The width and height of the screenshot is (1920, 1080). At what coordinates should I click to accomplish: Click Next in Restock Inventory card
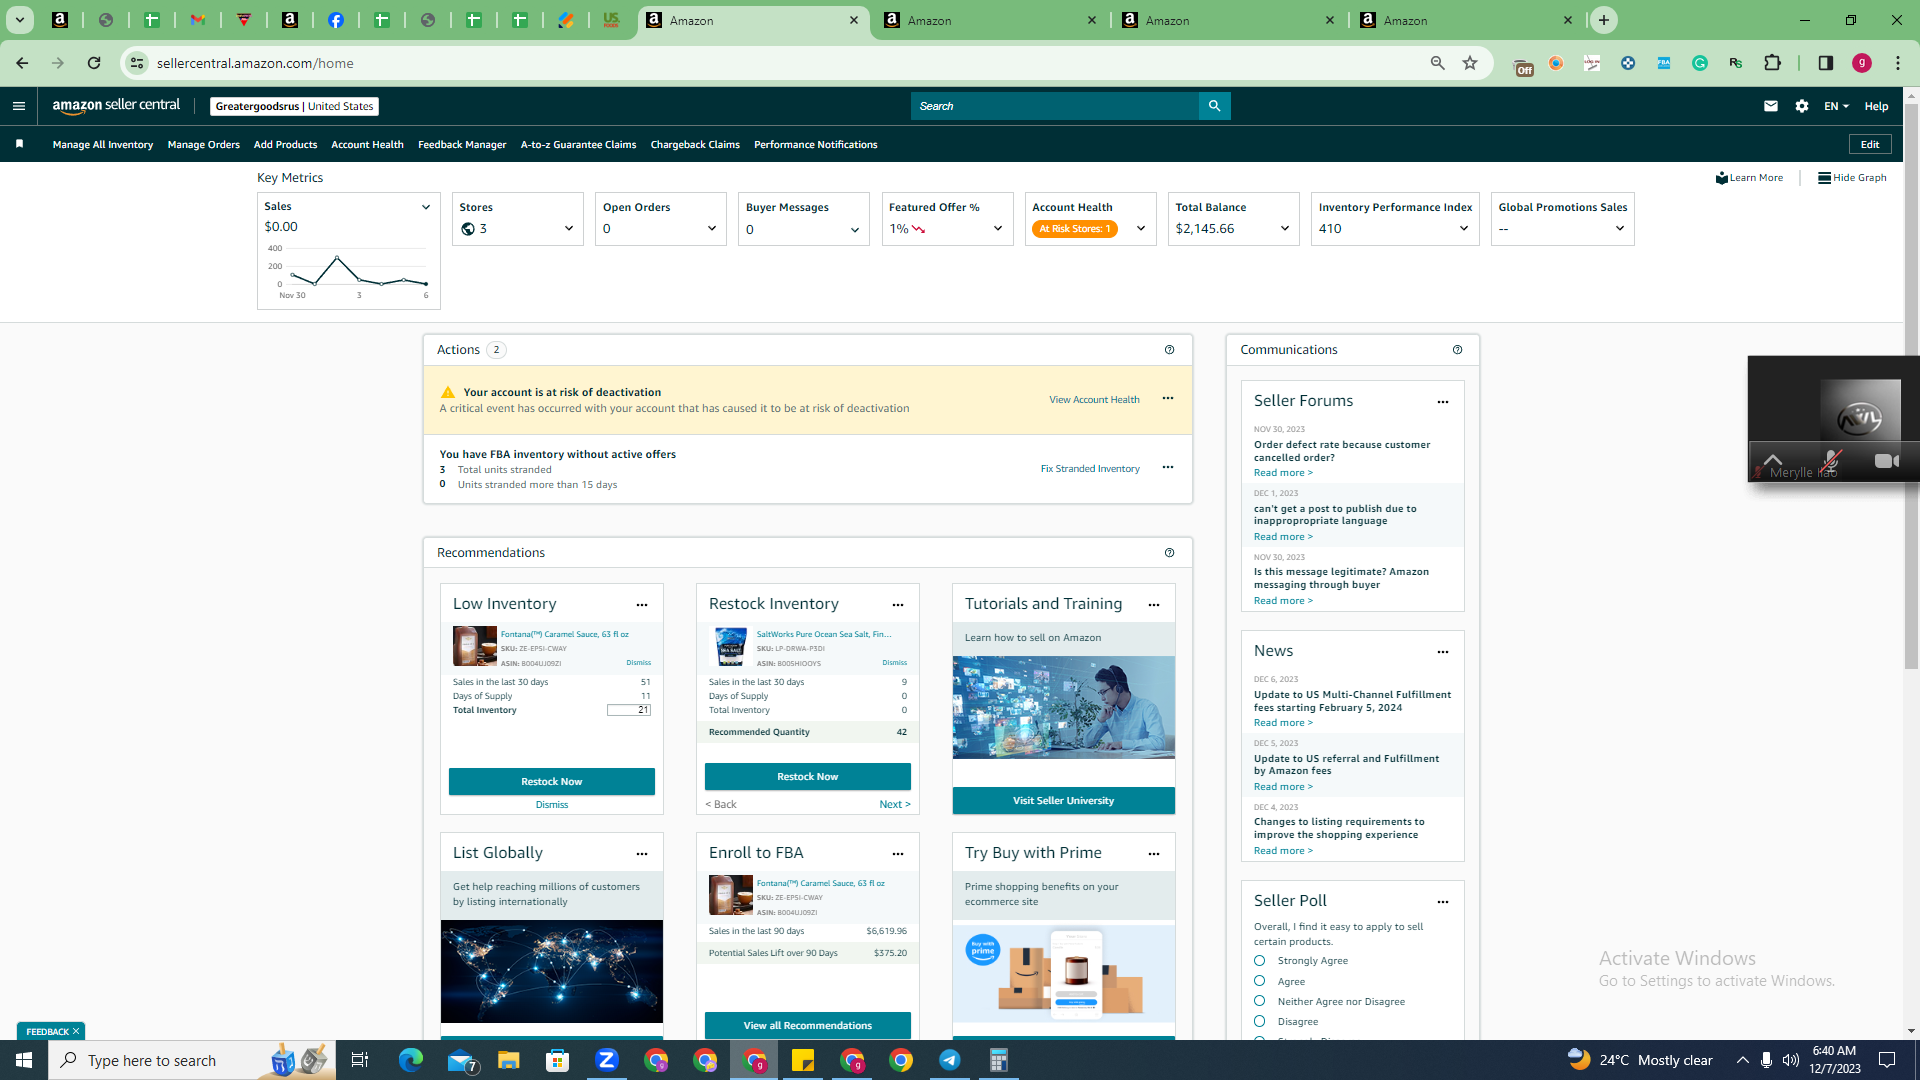[895, 805]
